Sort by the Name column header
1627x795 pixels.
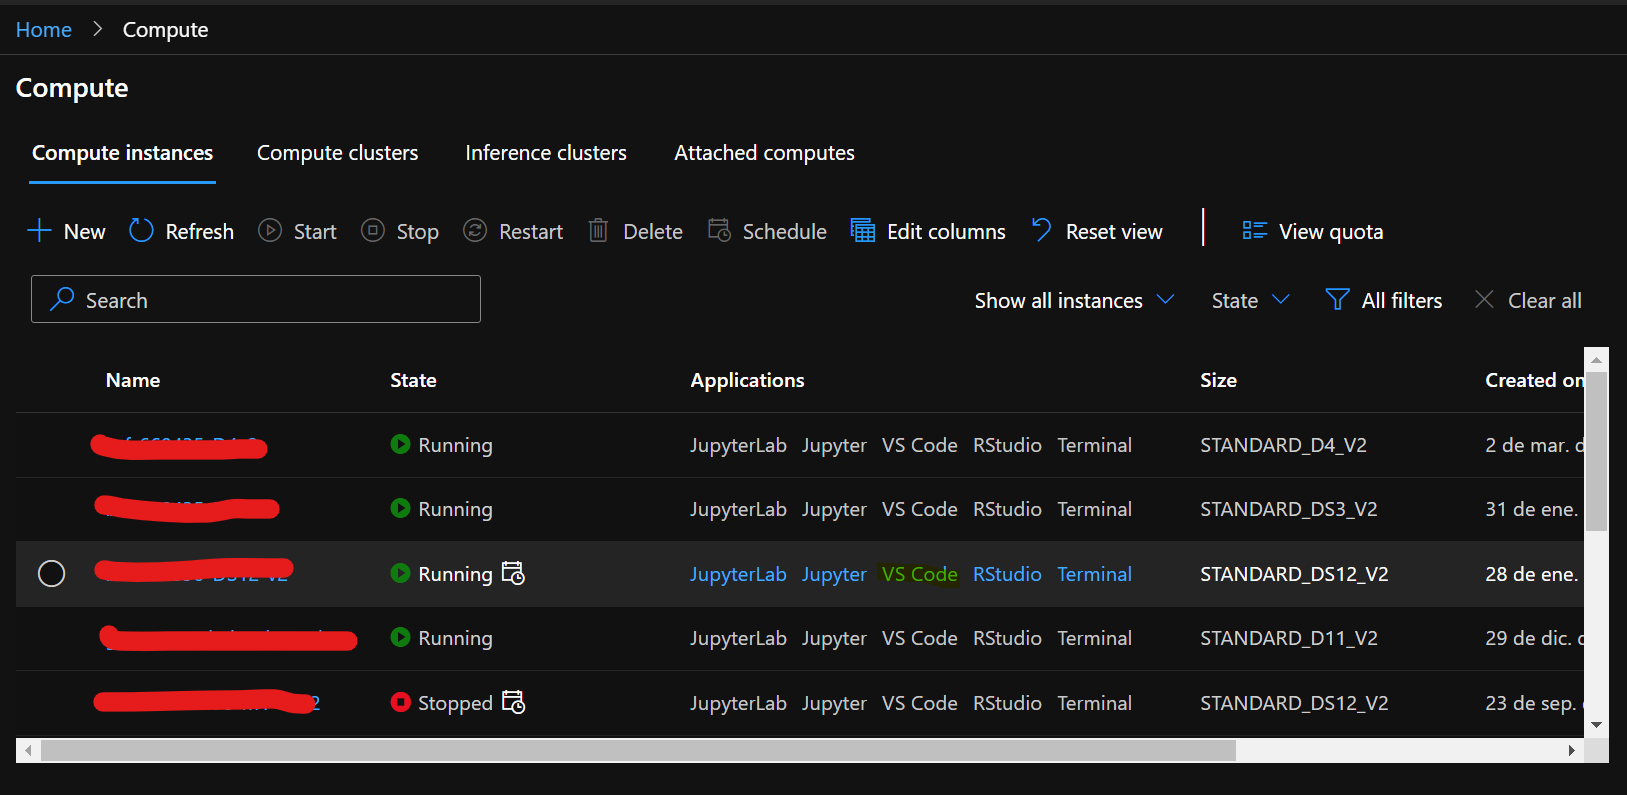[x=133, y=380]
